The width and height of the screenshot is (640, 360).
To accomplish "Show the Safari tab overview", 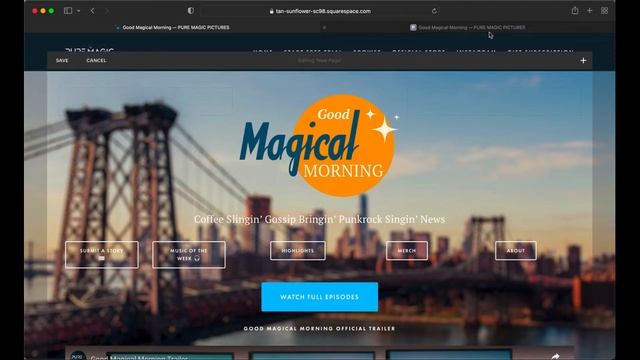I will (x=604, y=11).
